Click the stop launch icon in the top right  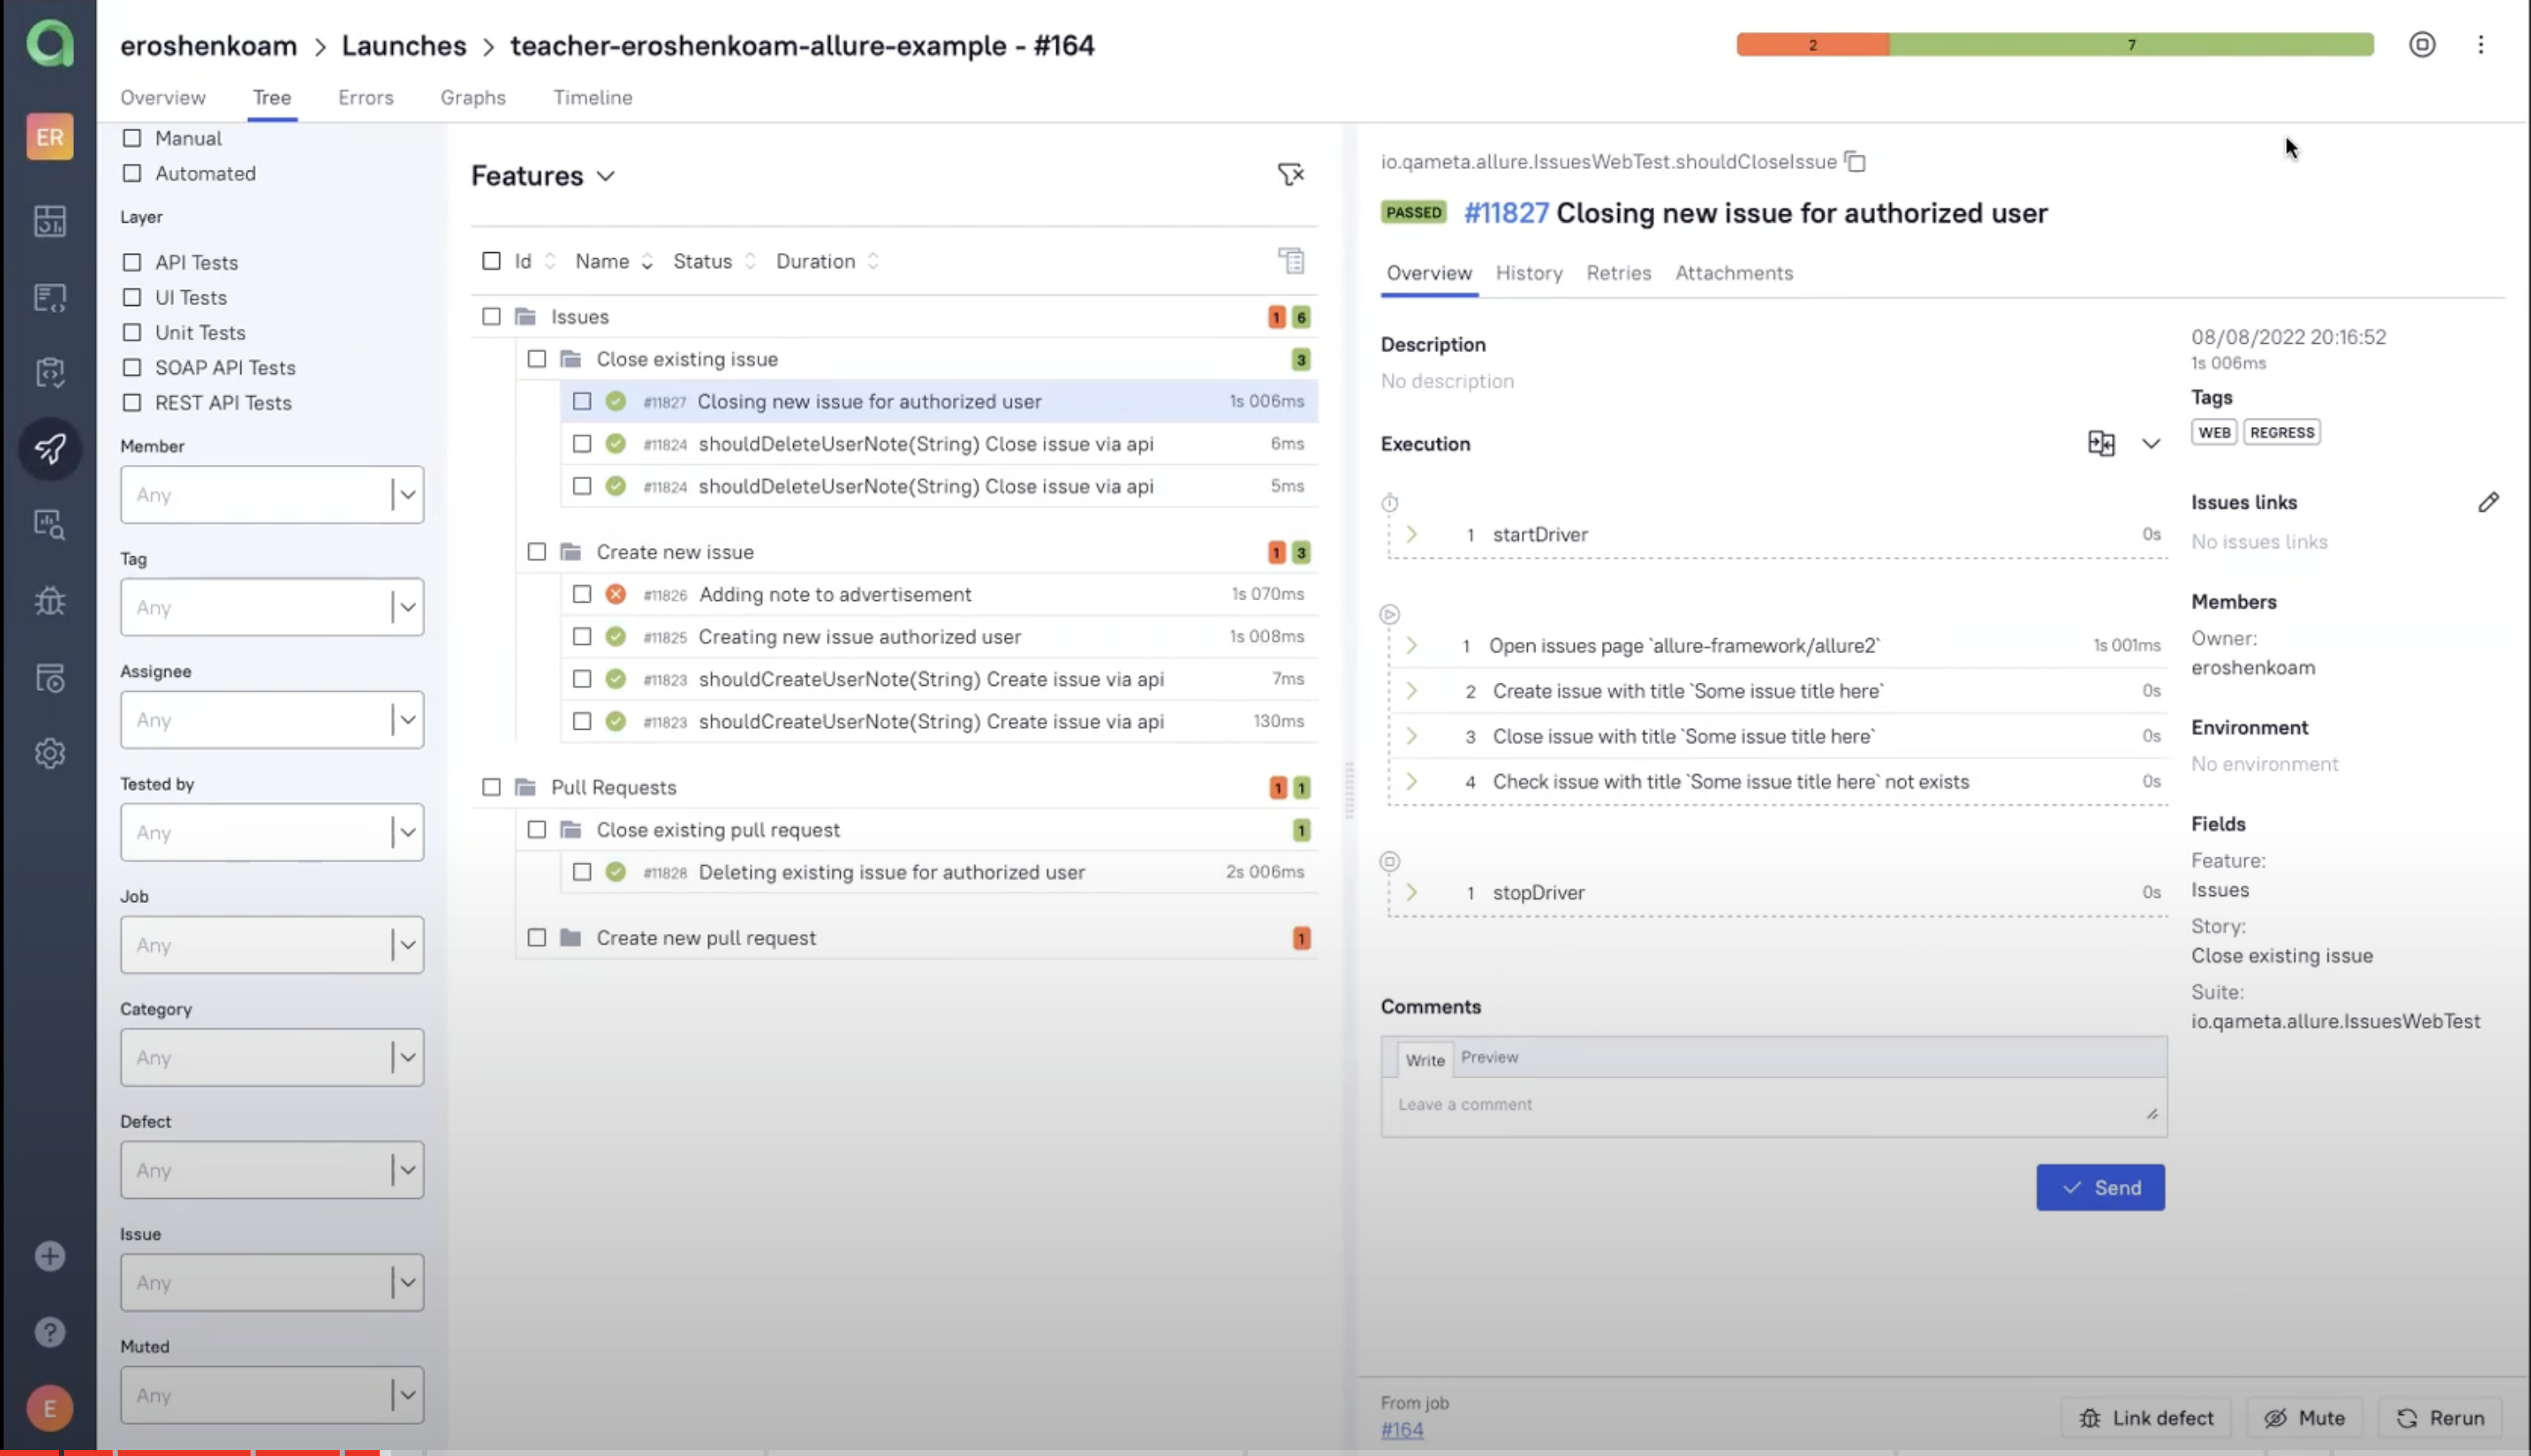coord(2421,45)
